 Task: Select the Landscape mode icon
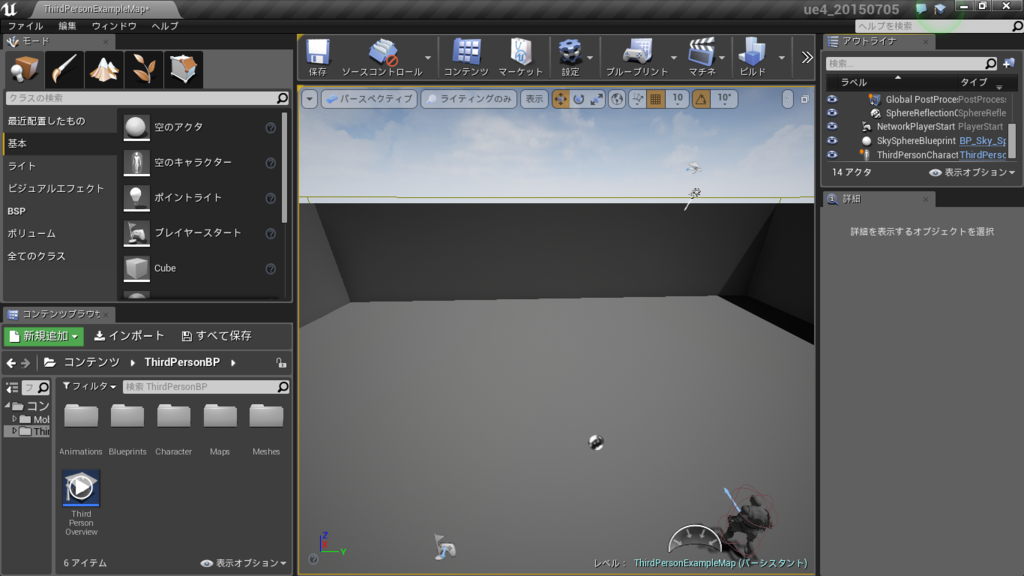coord(104,69)
